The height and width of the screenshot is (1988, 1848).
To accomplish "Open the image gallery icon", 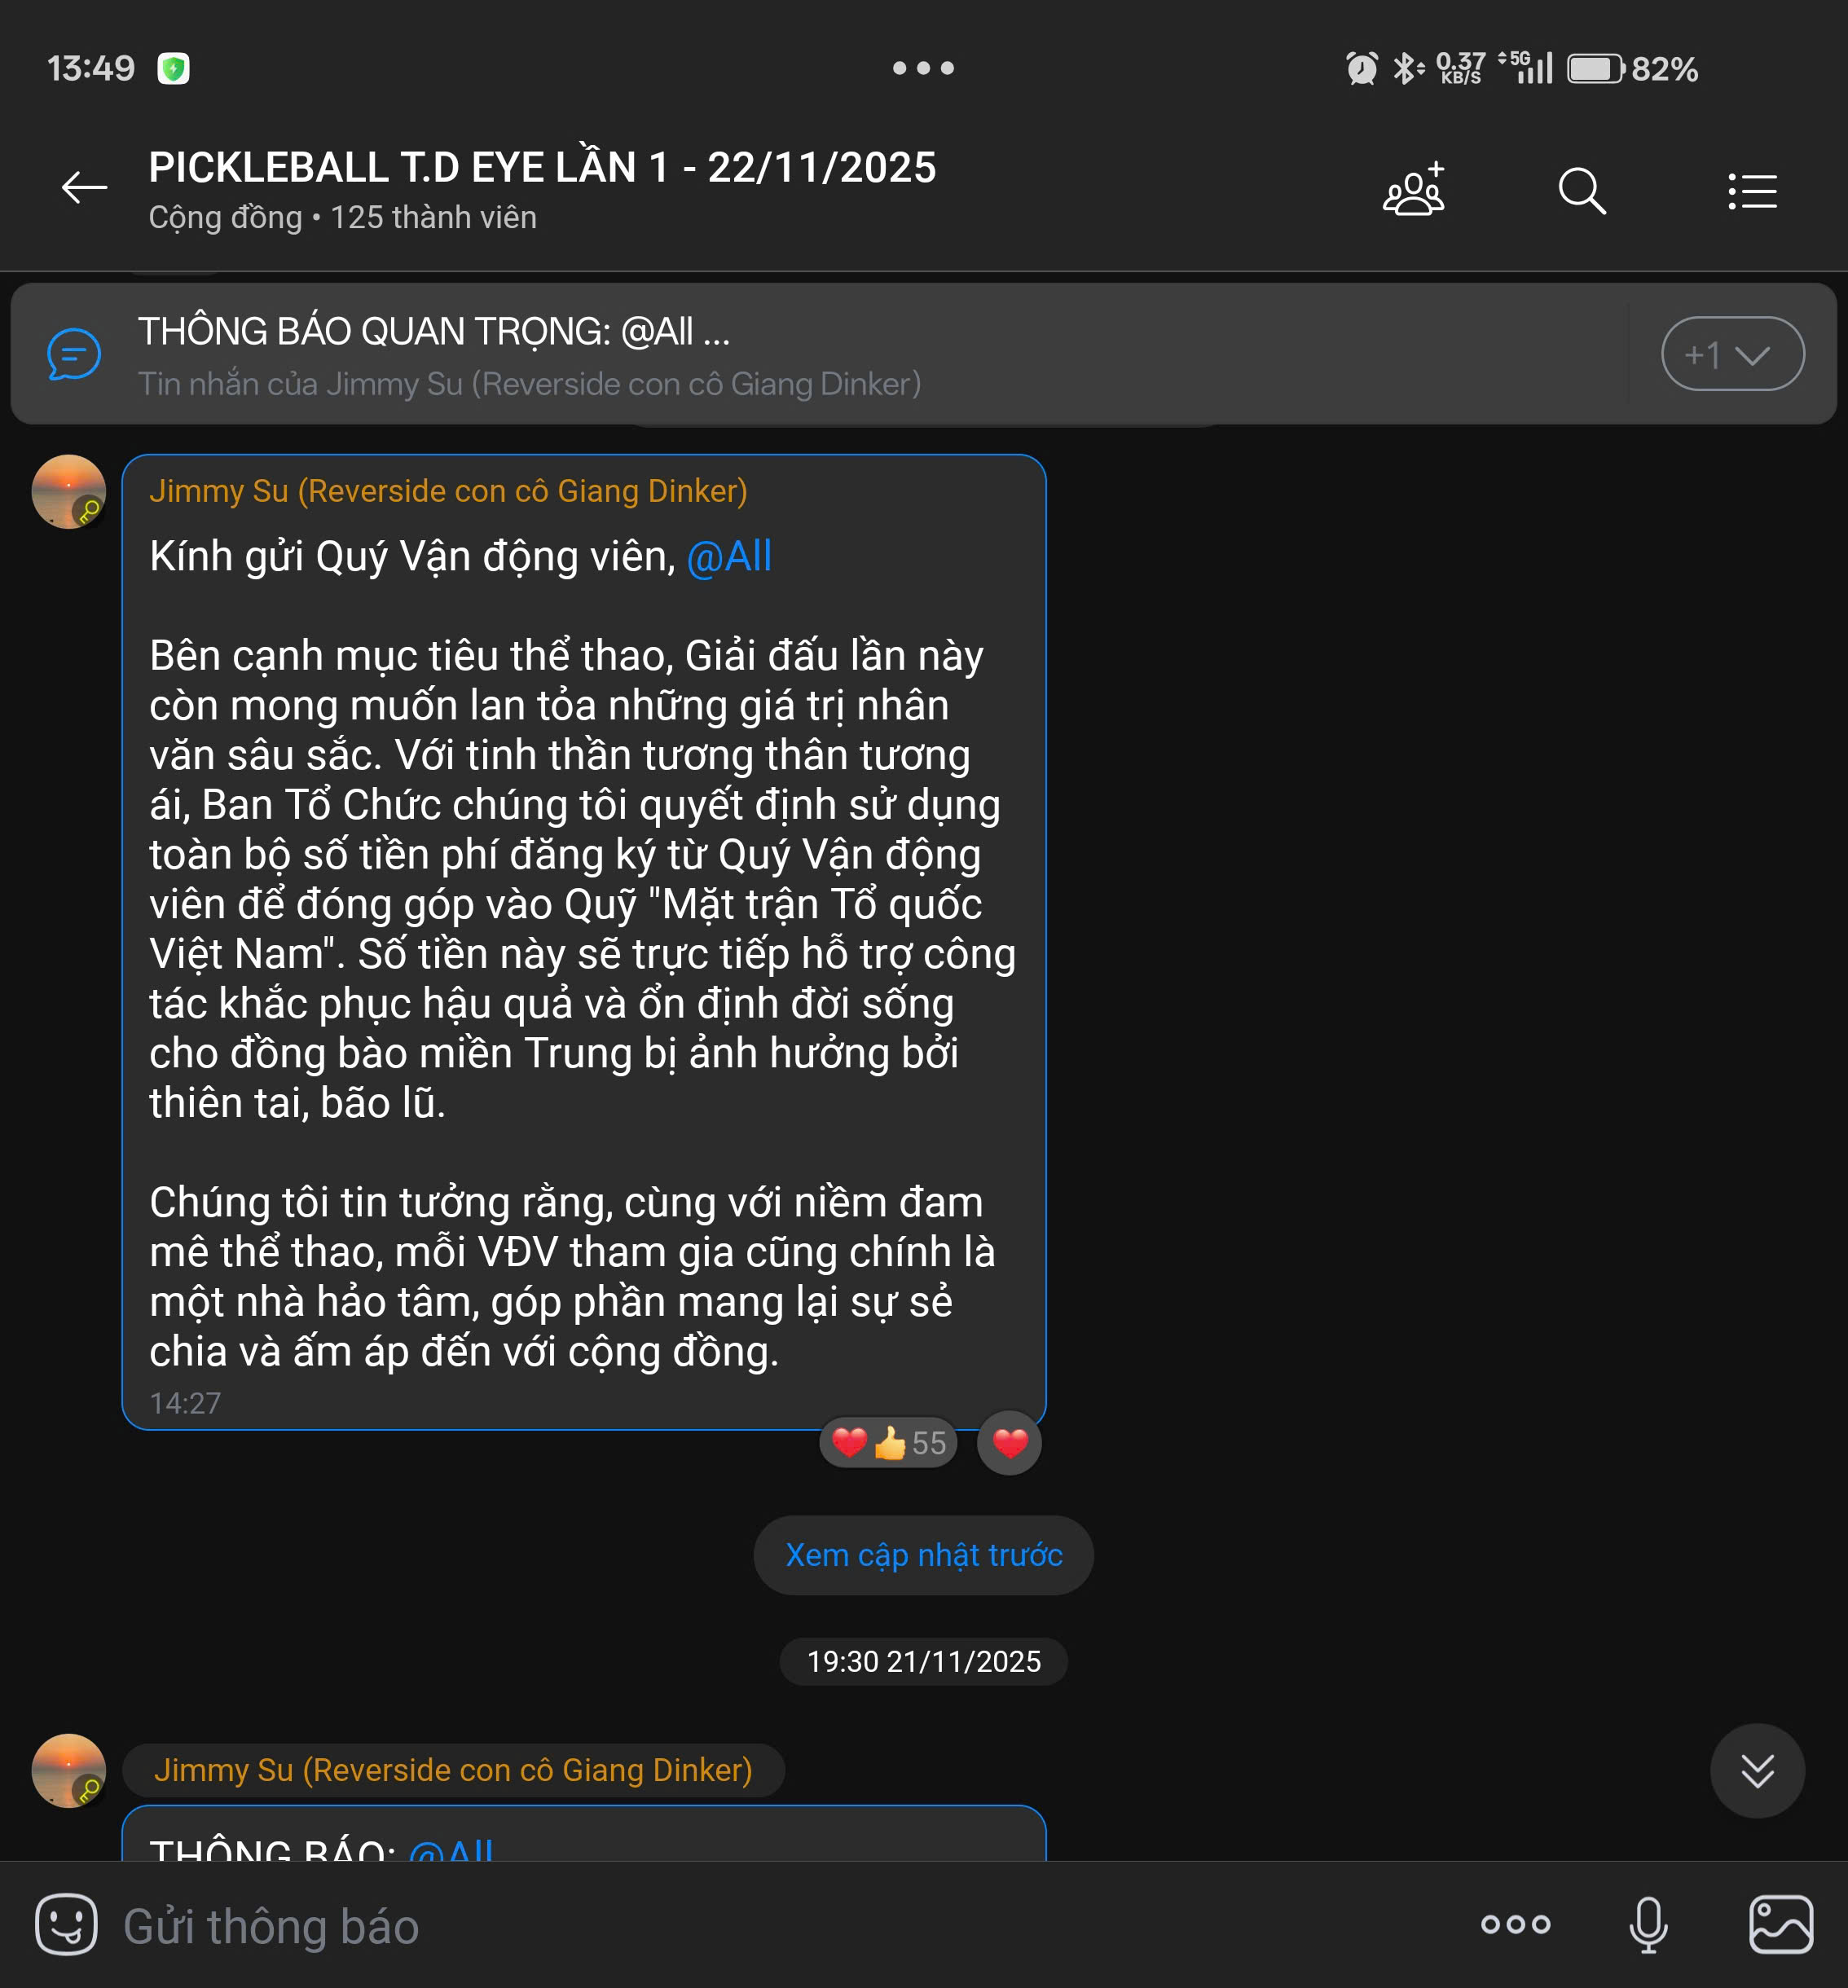I will (1780, 1924).
